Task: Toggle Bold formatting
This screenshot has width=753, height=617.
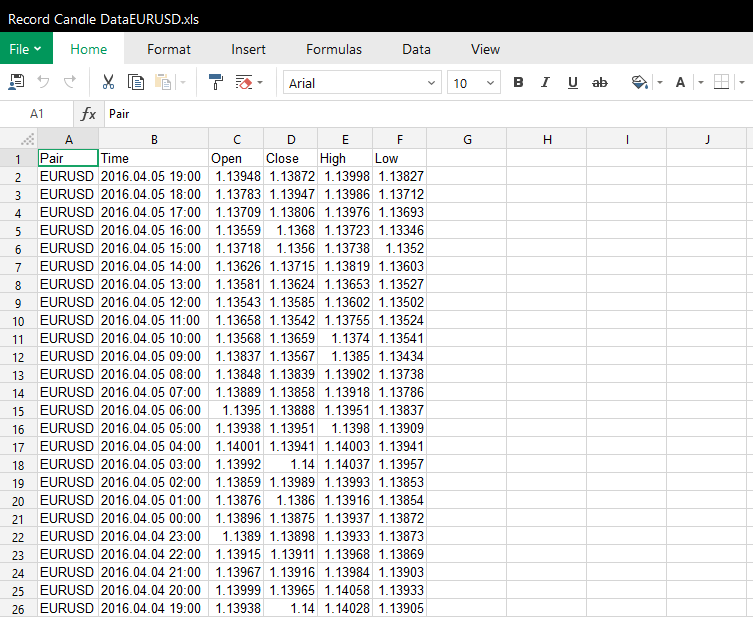Action: pyautogui.click(x=518, y=83)
